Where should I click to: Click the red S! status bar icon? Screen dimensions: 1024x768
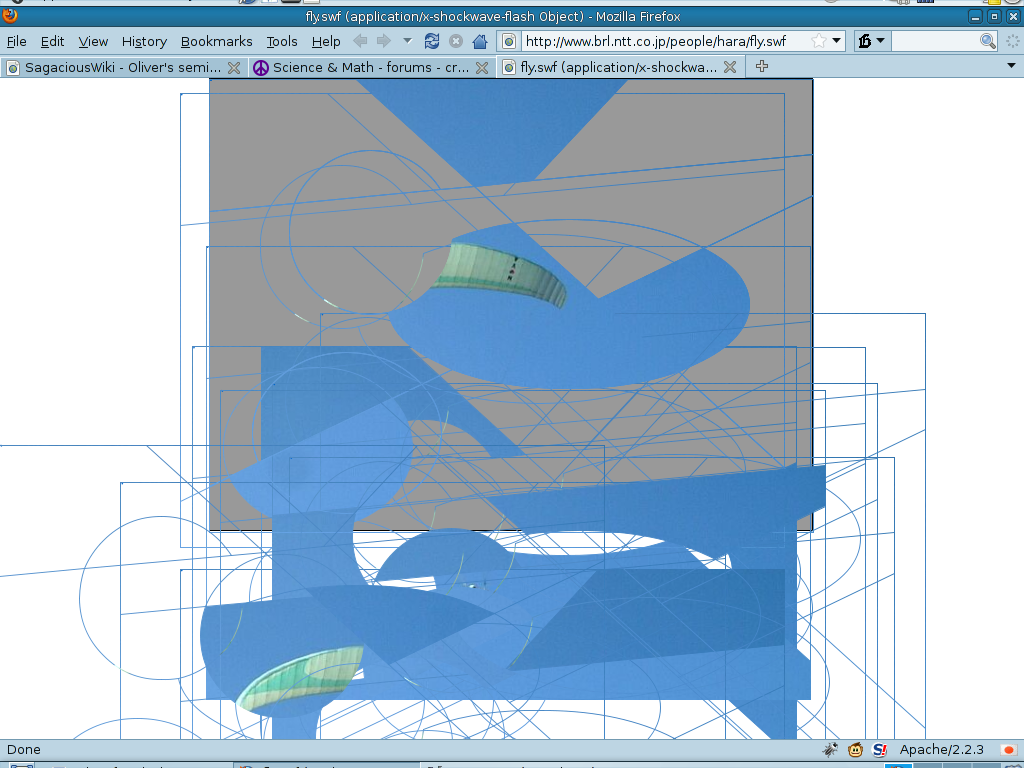pos(880,749)
